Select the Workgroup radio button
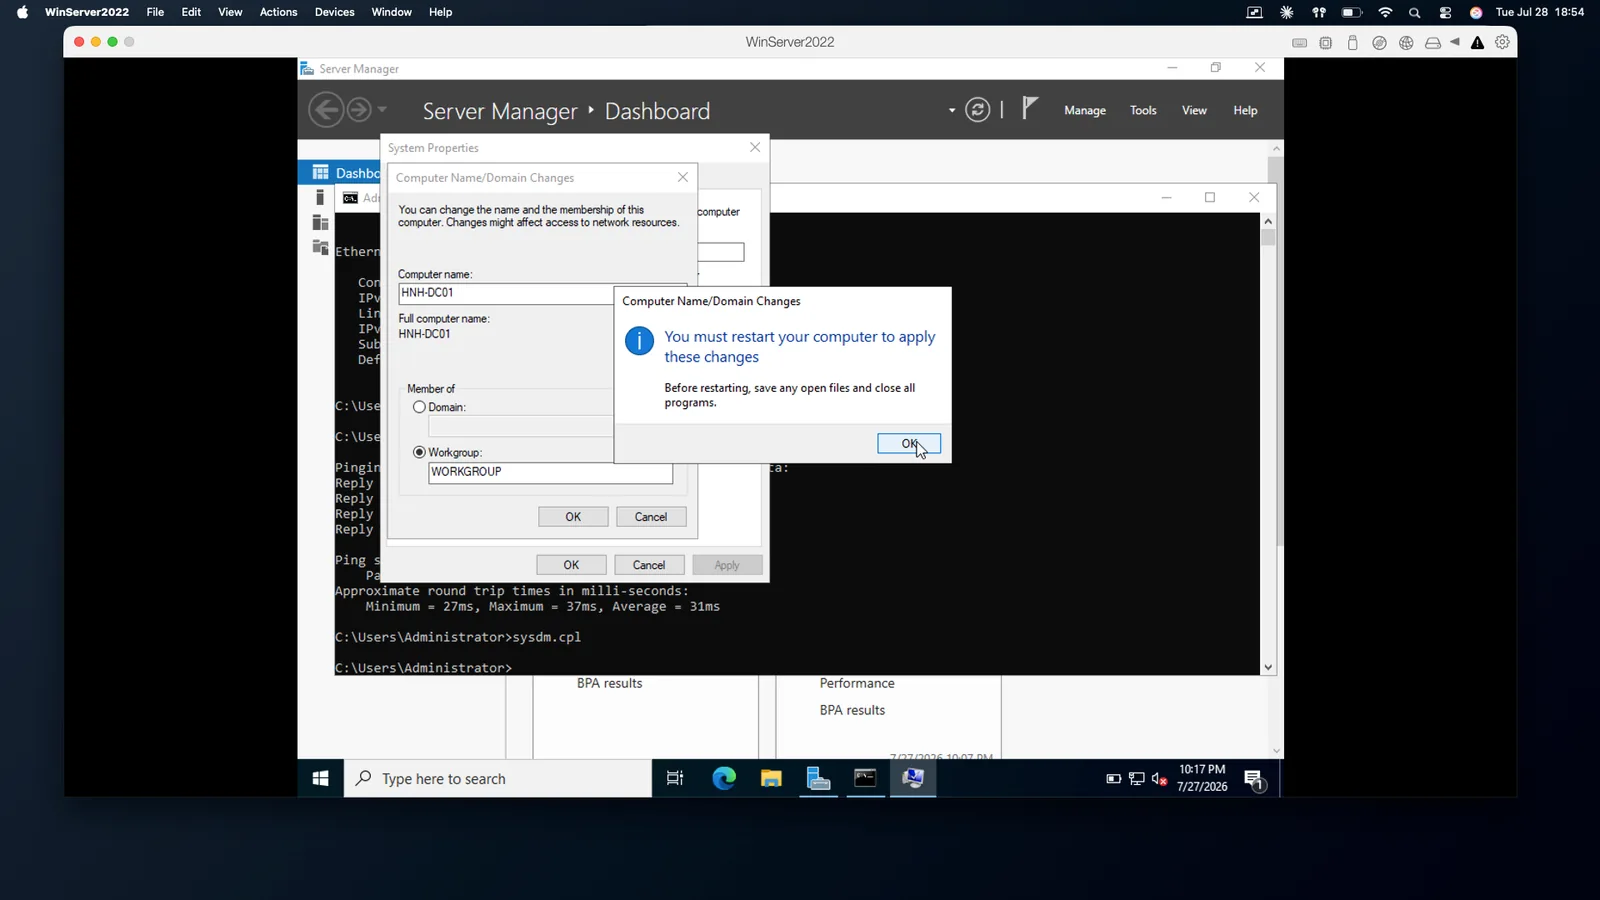 coord(419,452)
